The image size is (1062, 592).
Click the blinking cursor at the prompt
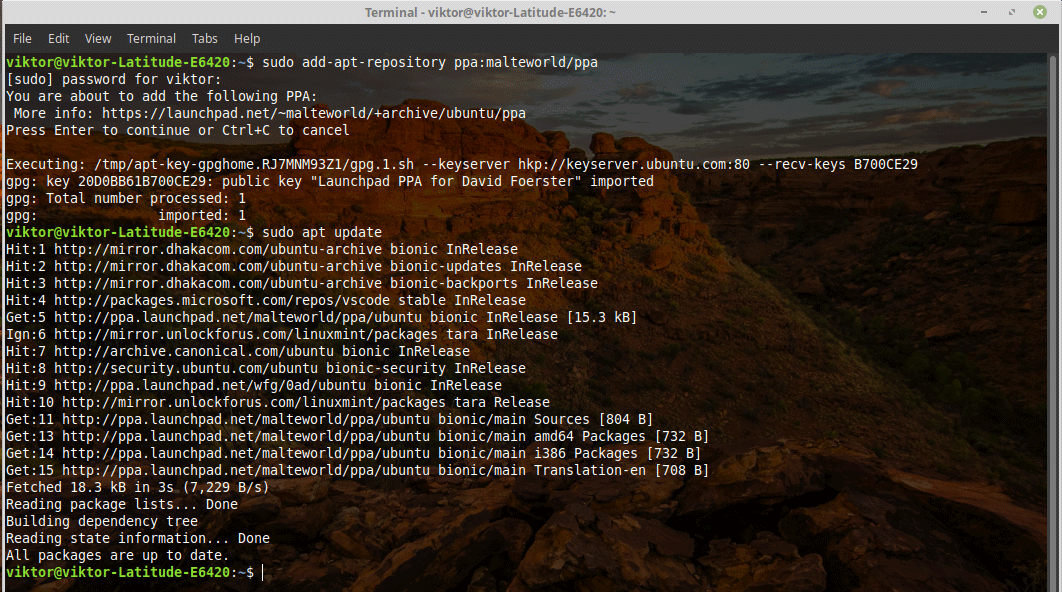tap(262, 572)
